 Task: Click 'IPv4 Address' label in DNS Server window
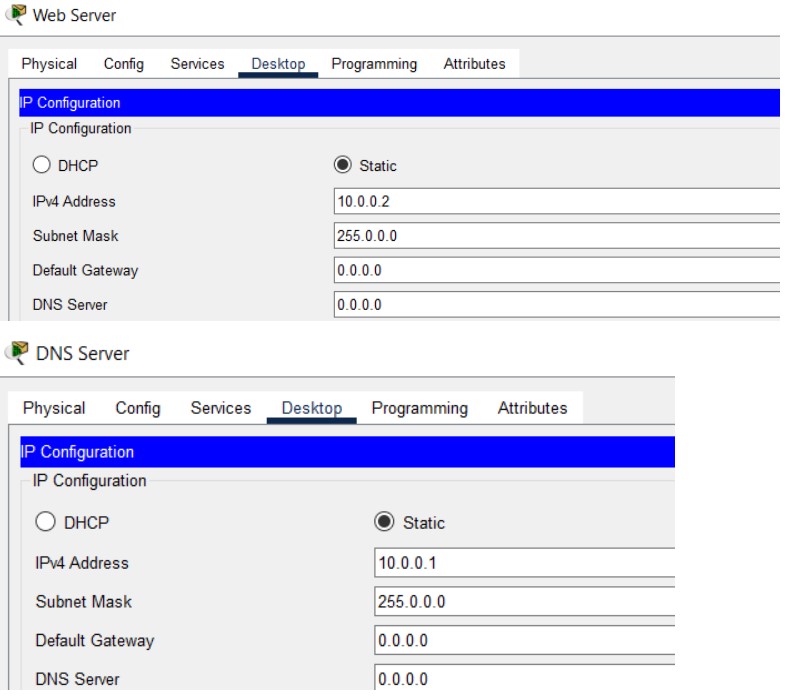(82, 563)
